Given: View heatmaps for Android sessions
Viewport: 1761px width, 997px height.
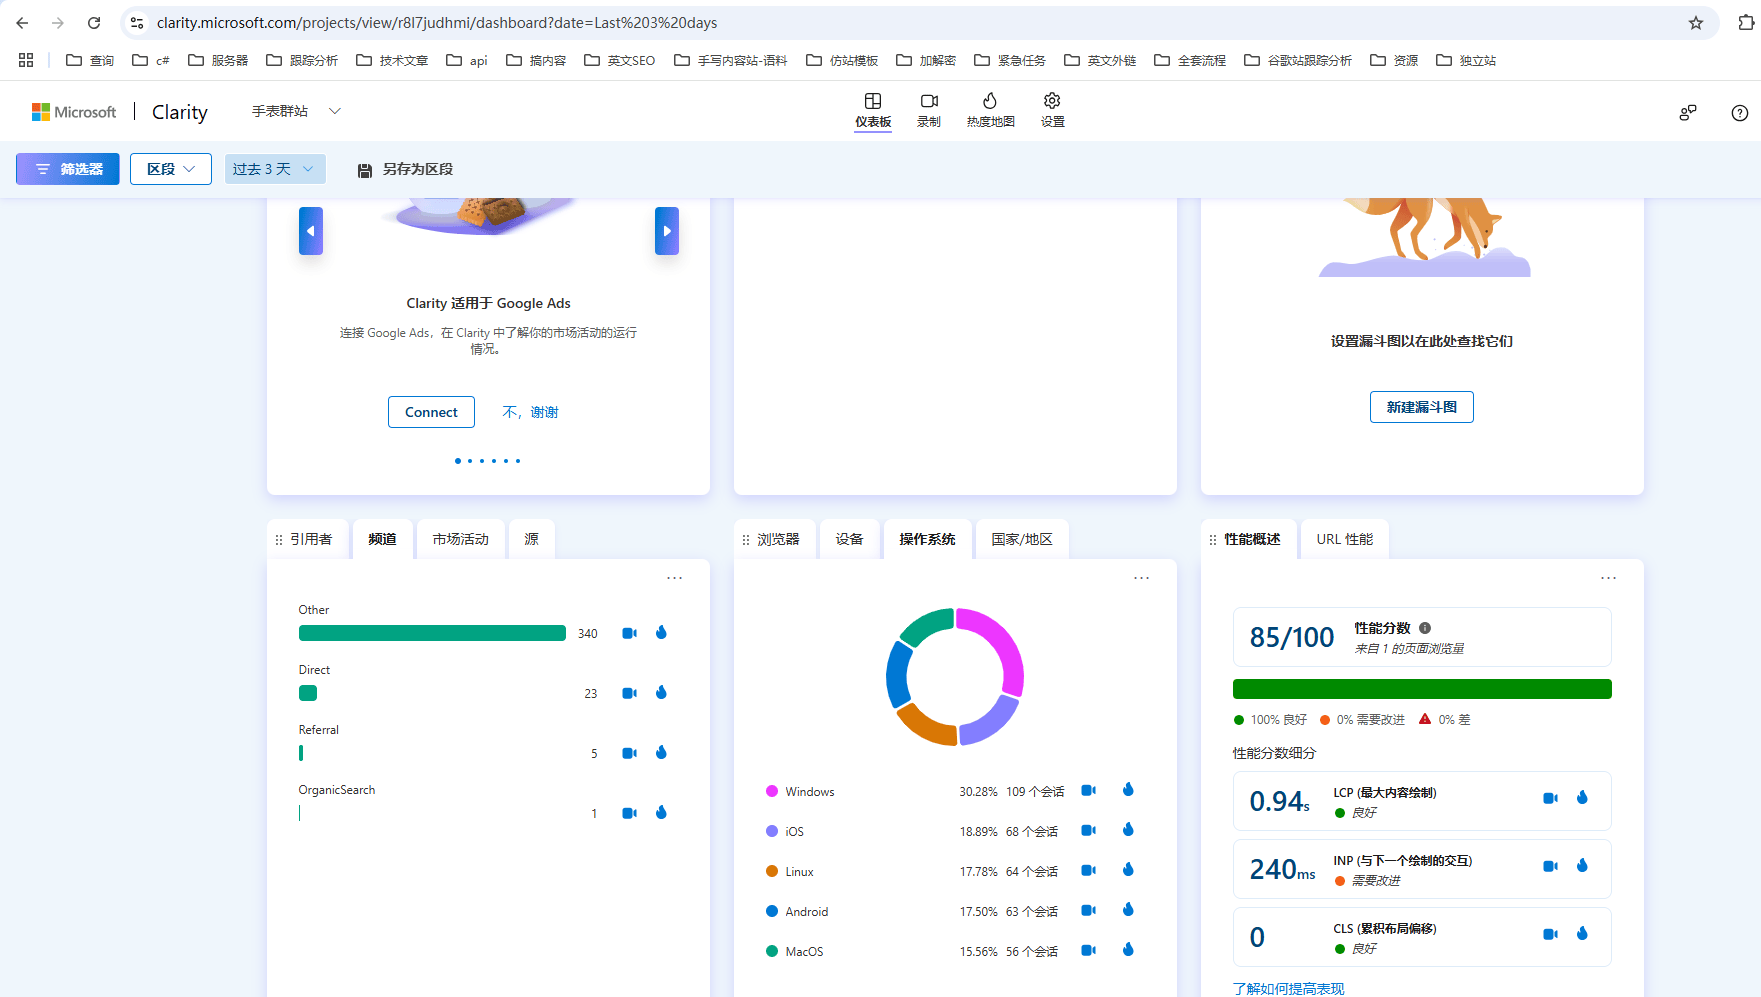Looking at the screenshot, I should point(1128,910).
